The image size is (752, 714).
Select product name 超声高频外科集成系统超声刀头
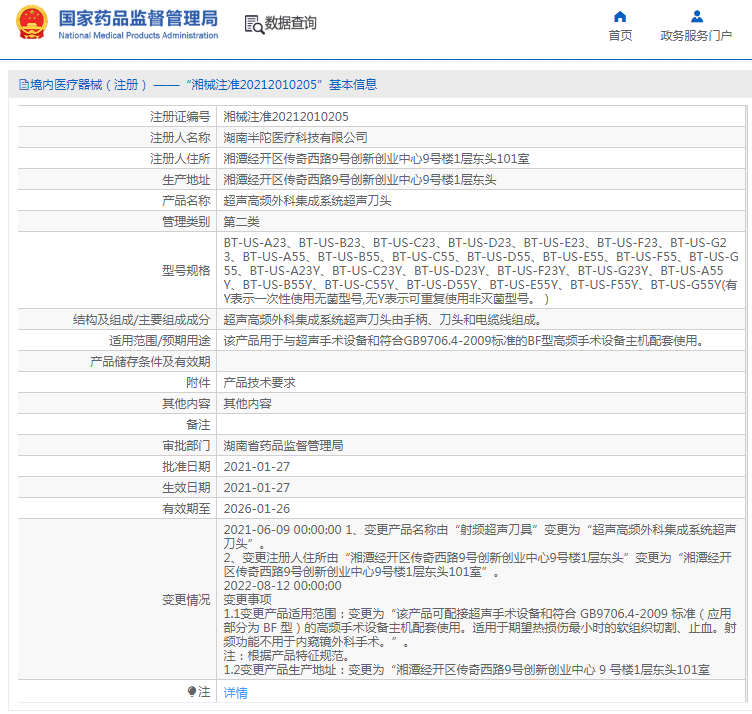pyautogui.click(x=307, y=201)
